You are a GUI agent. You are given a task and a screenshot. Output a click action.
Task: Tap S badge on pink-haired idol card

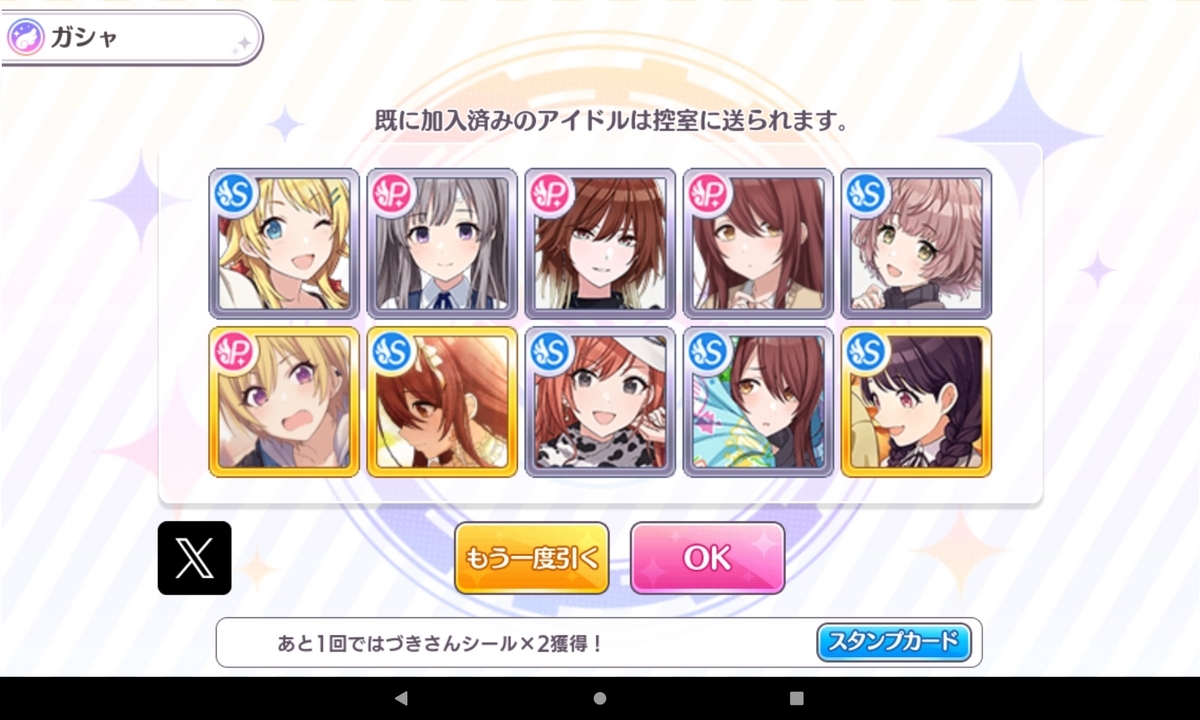(867, 194)
